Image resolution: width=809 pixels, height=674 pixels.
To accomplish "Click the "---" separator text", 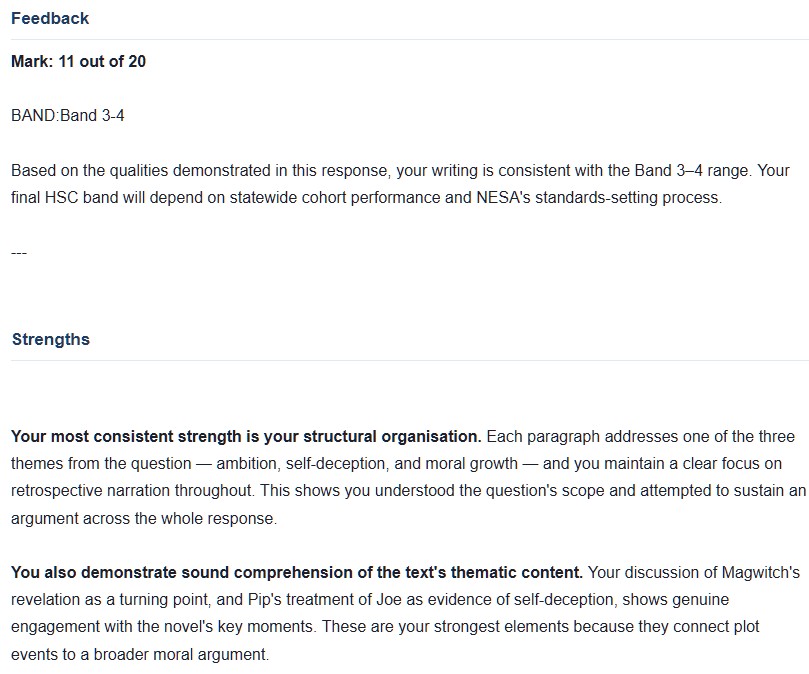I will click(19, 253).
